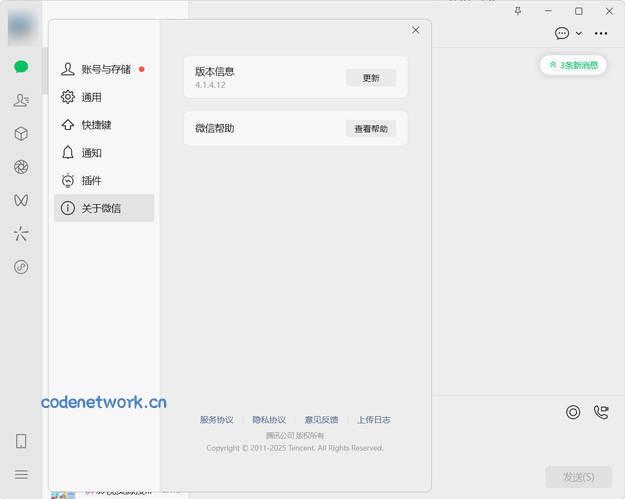This screenshot has width=625, height=499.
Task: Open the Favorites cube icon in the sidebar
Action: pyautogui.click(x=21, y=134)
